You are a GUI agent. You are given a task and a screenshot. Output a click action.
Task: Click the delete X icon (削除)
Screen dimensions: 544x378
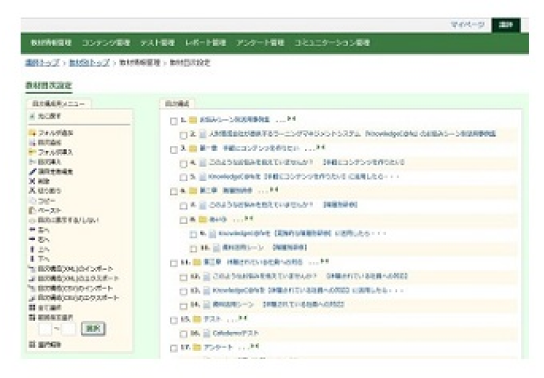[x=32, y=181]
